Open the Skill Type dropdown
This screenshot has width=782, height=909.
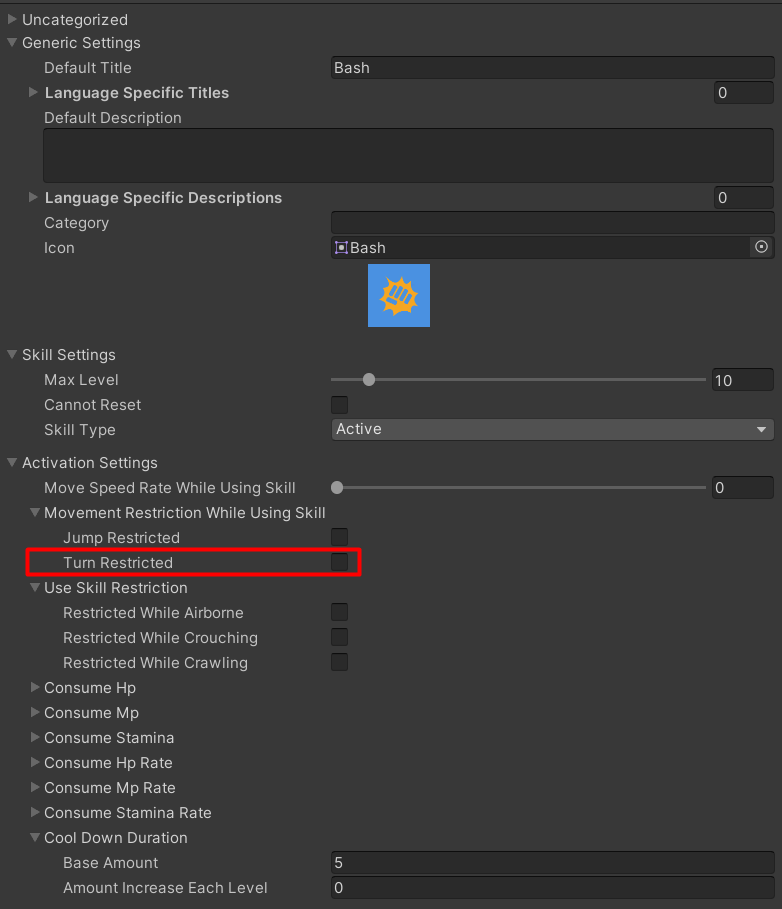point(552,429)
